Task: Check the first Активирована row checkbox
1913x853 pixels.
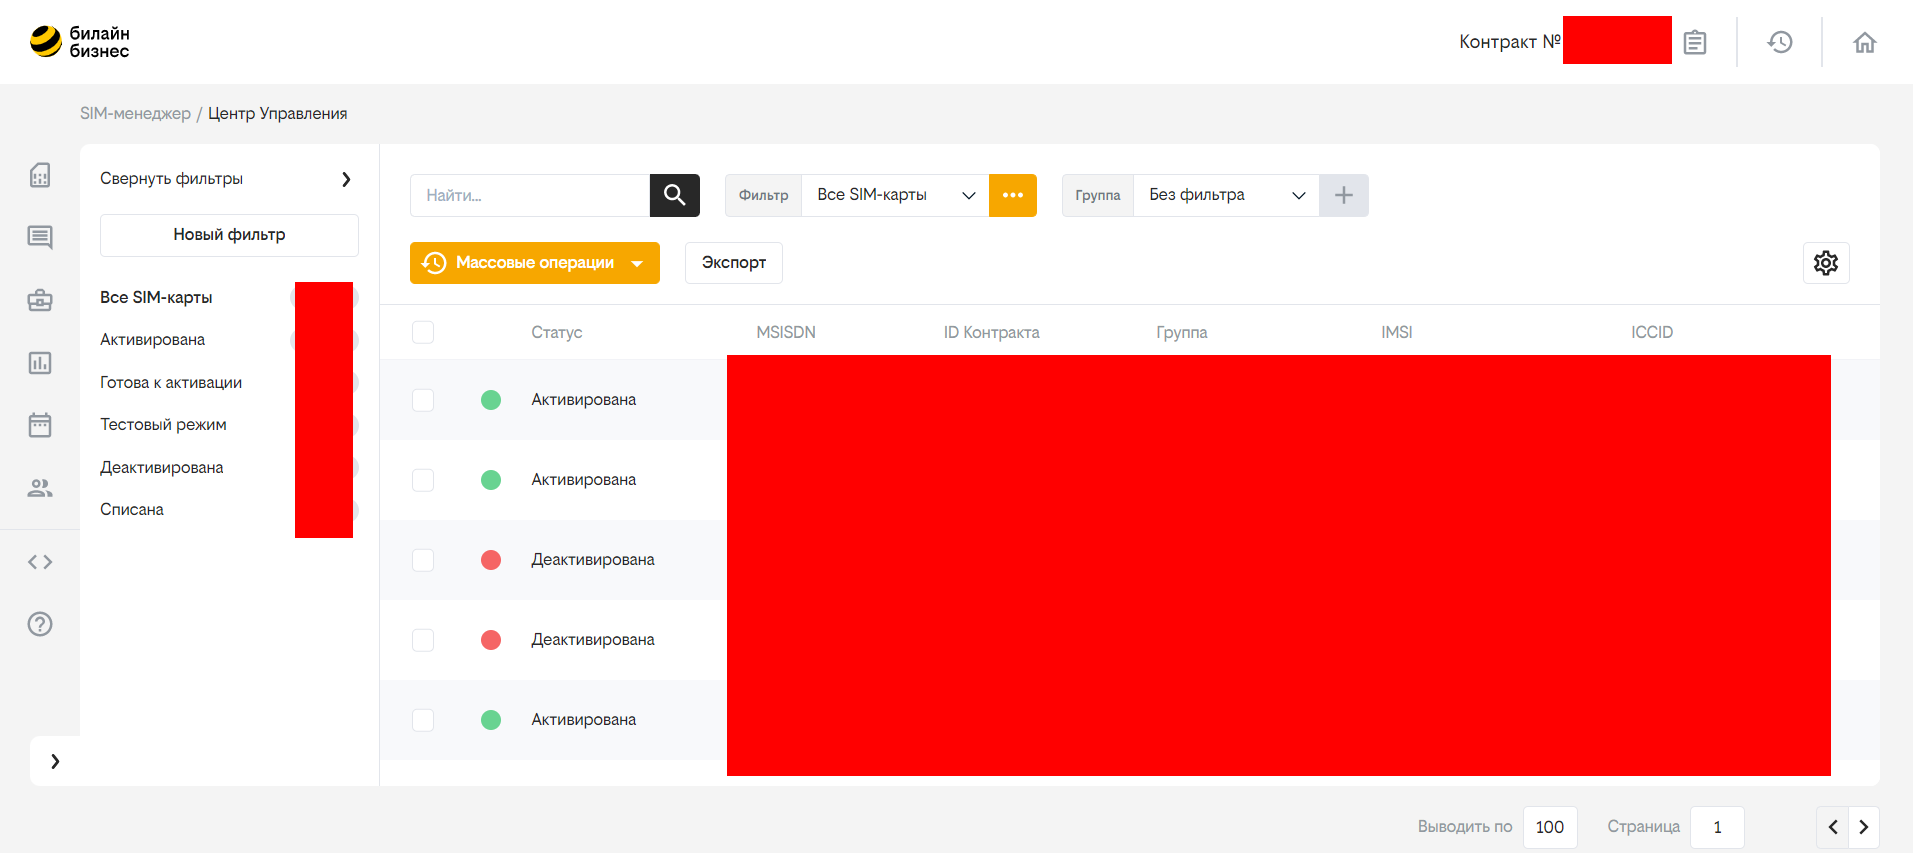Action: (x=423, y=400)
